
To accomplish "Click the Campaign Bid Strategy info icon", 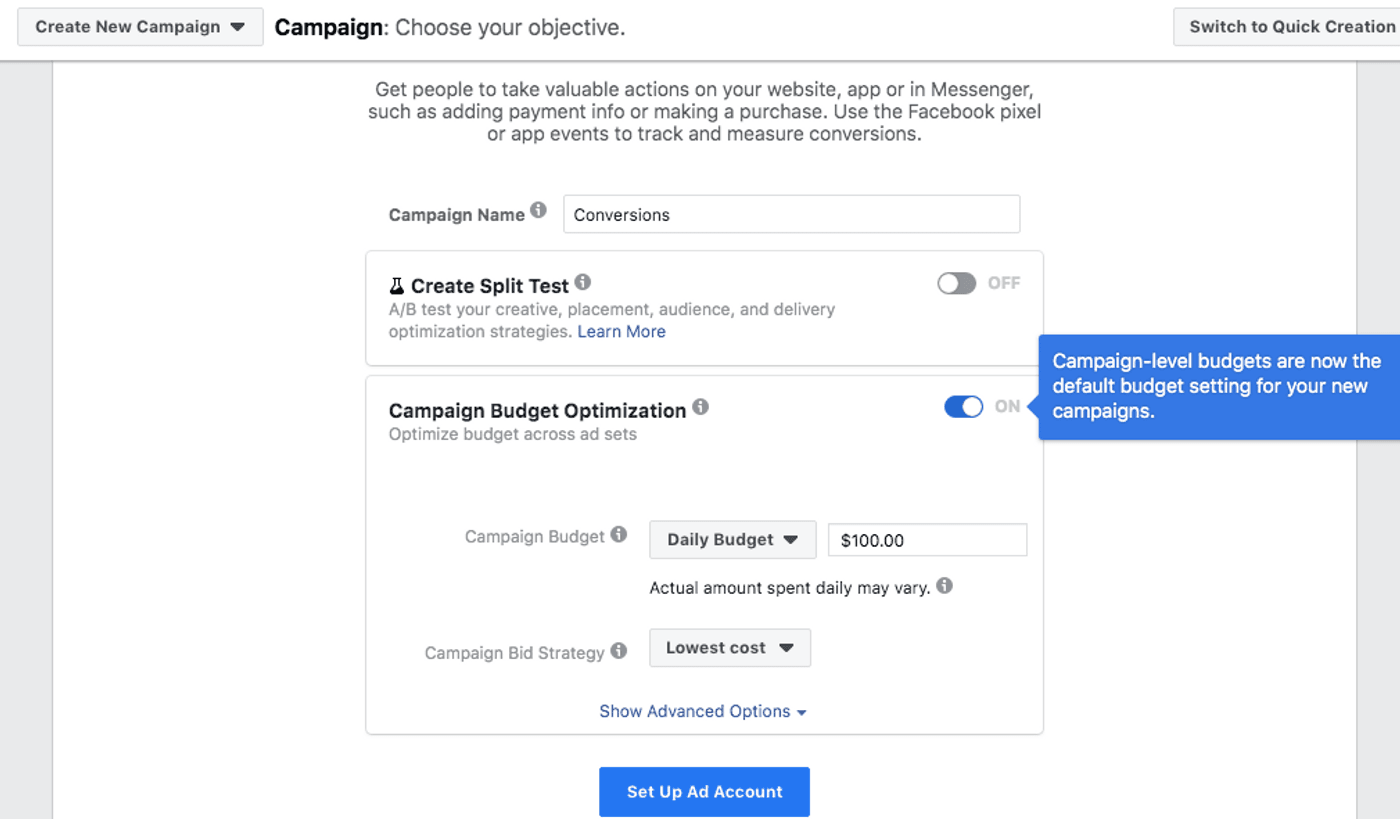I will pos(619,650).
